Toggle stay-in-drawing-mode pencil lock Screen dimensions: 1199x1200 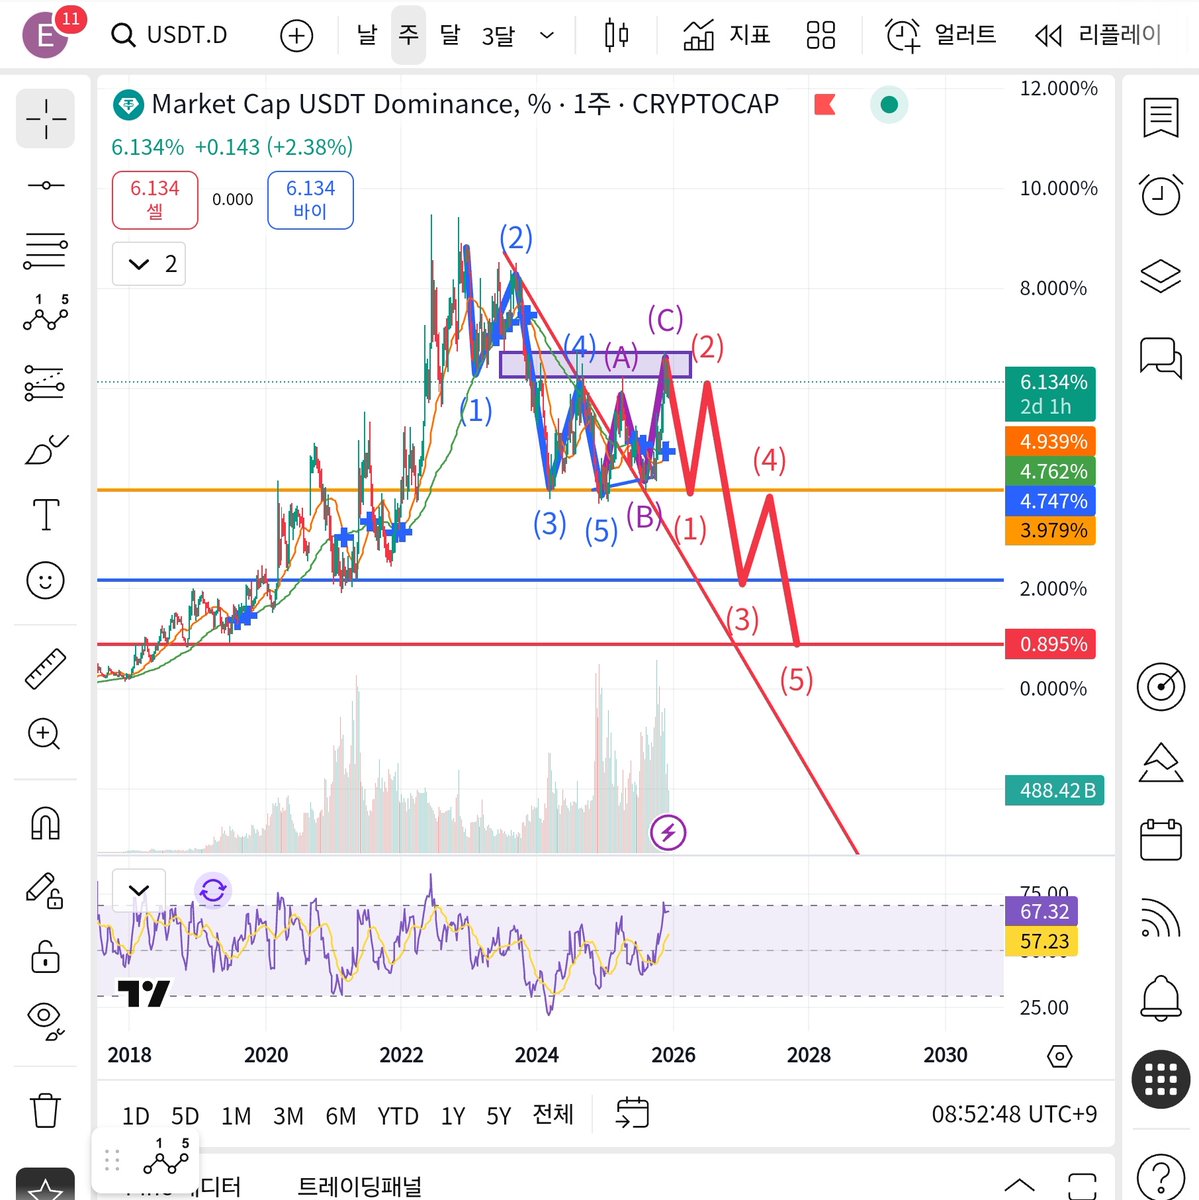pyautogui.click(x=46, y=889)
